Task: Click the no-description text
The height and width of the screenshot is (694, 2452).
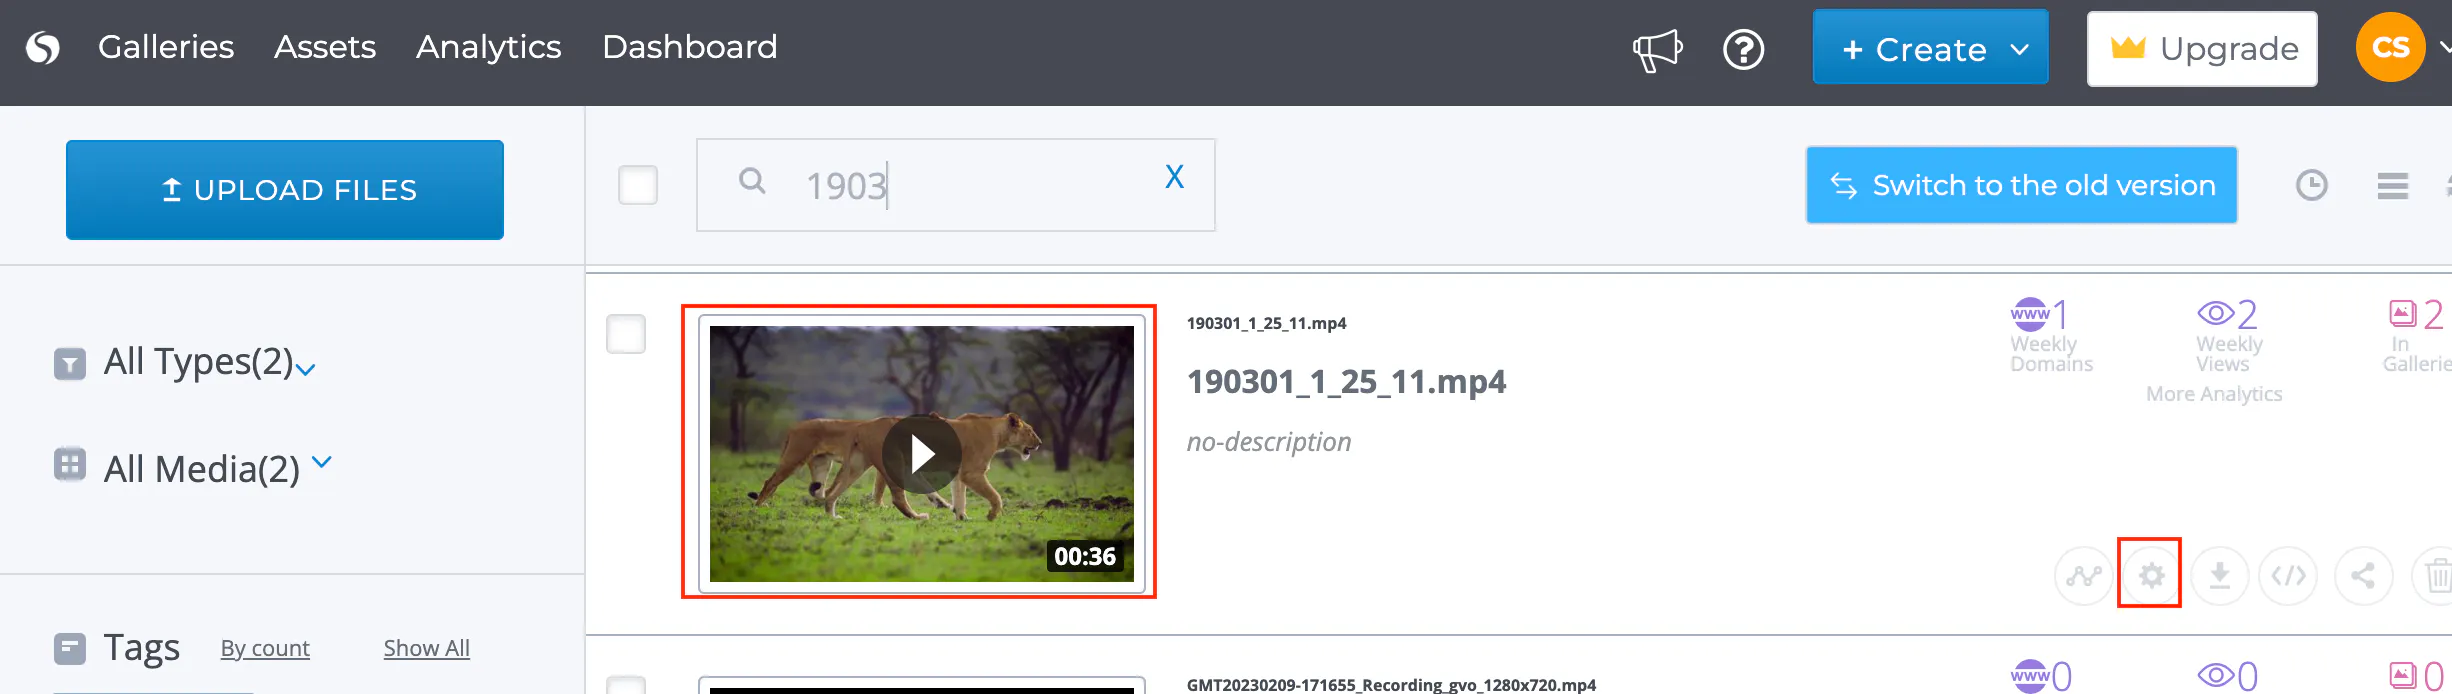Action: 1268,442
